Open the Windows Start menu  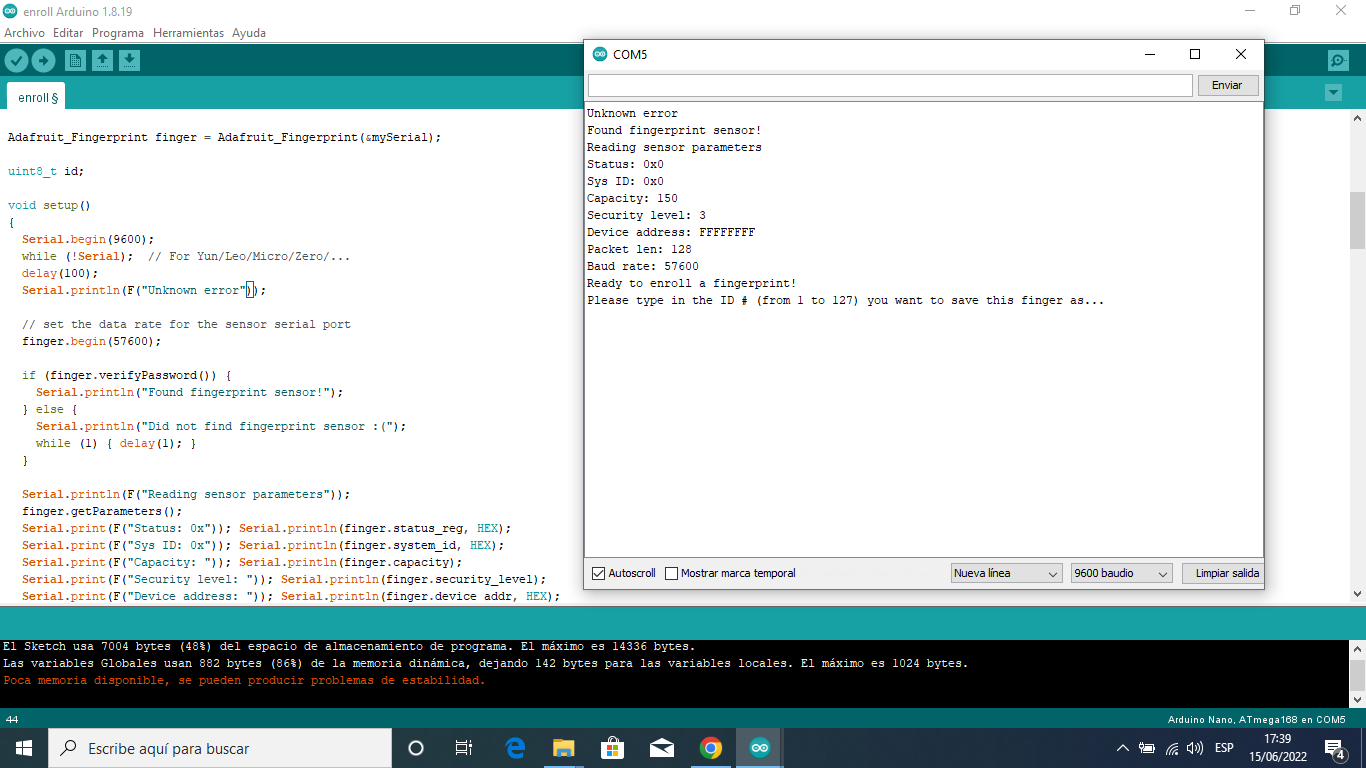24,748
